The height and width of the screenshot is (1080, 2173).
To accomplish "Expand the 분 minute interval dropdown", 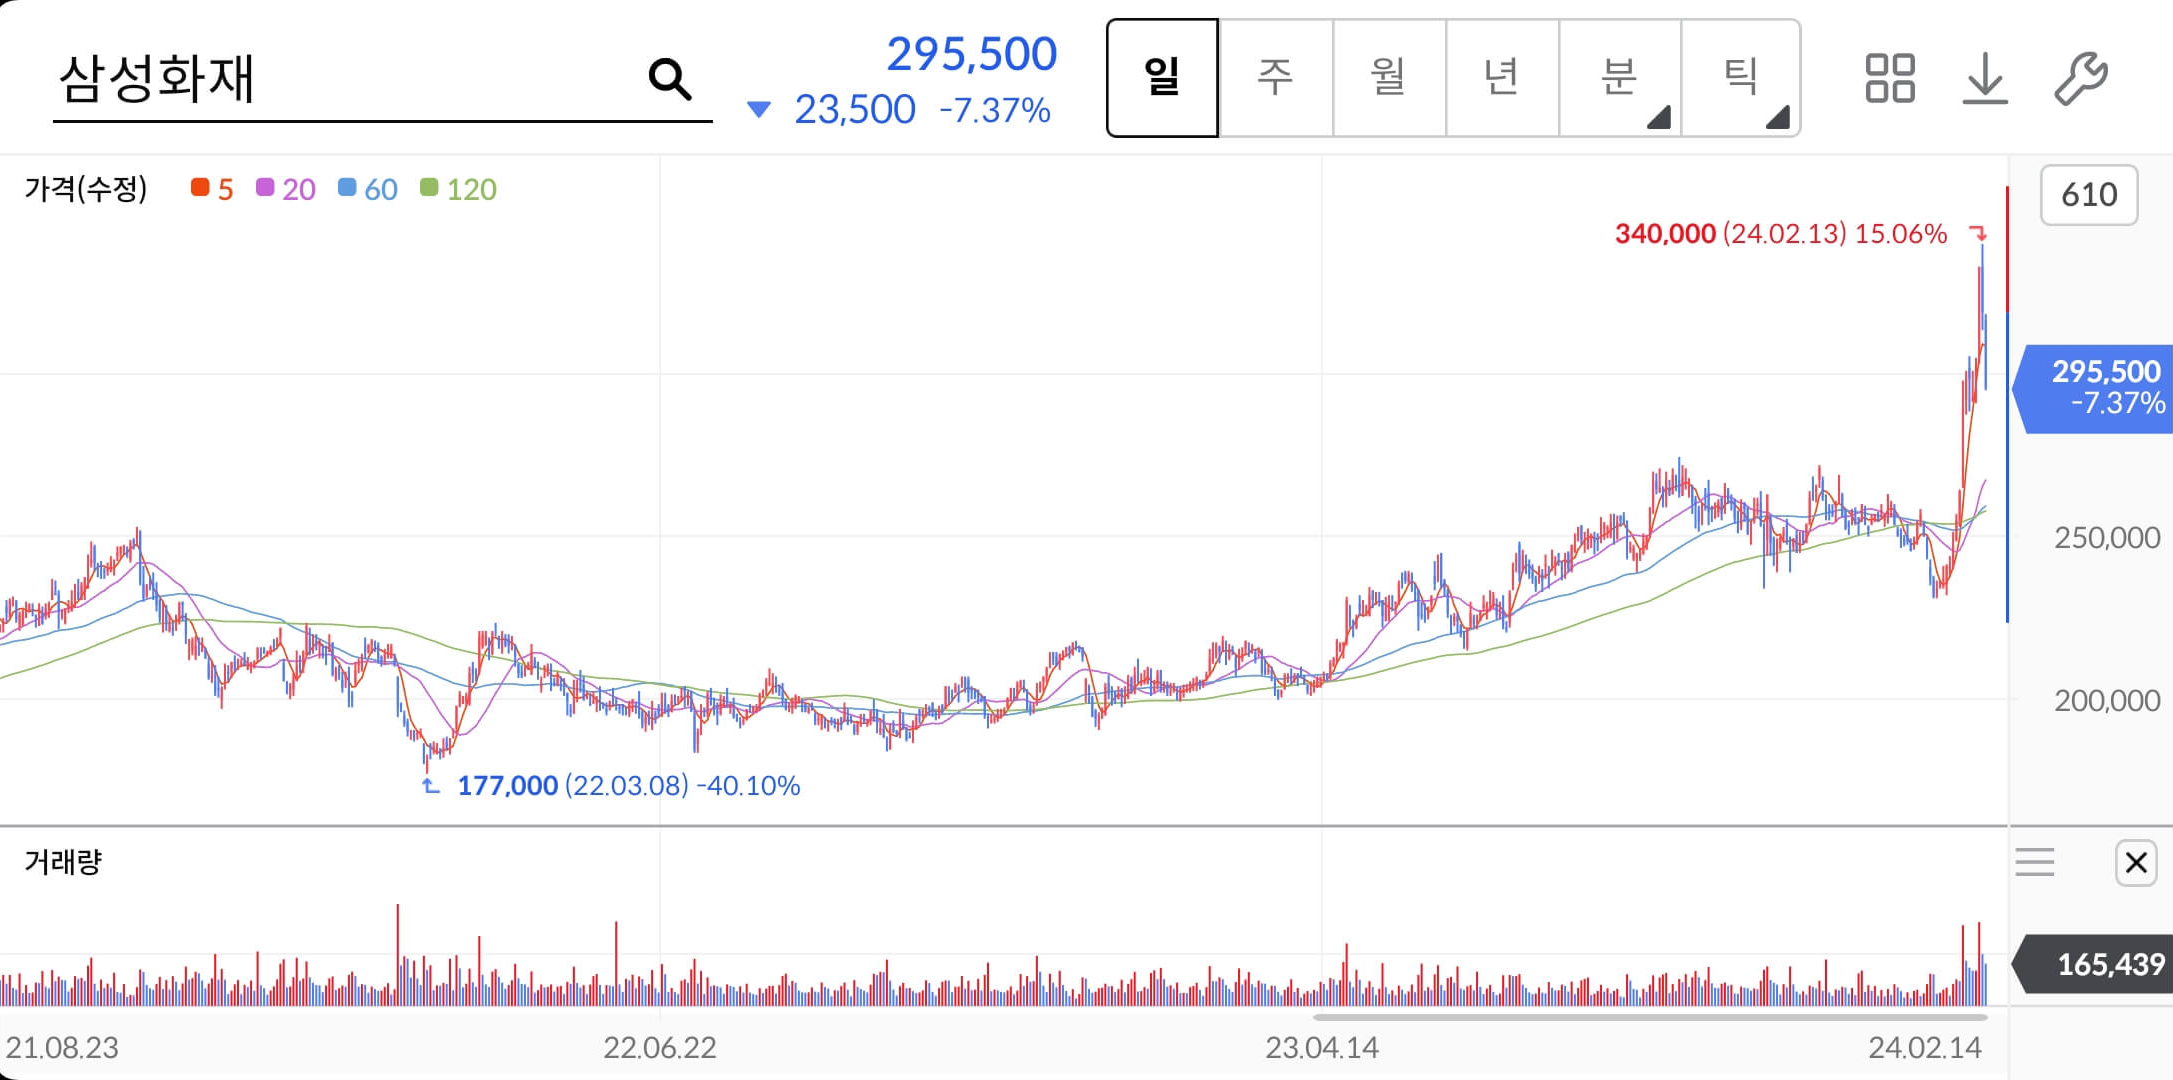I will point(1658,118).
